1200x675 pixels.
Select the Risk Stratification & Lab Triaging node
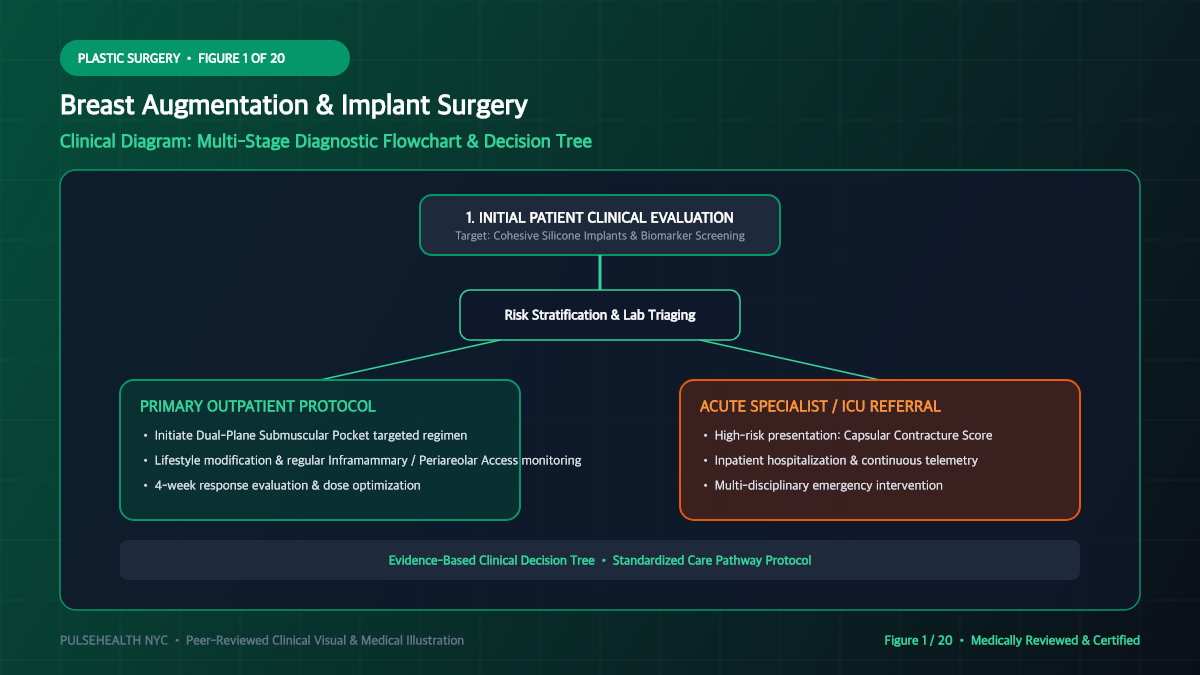pos(600,315)
